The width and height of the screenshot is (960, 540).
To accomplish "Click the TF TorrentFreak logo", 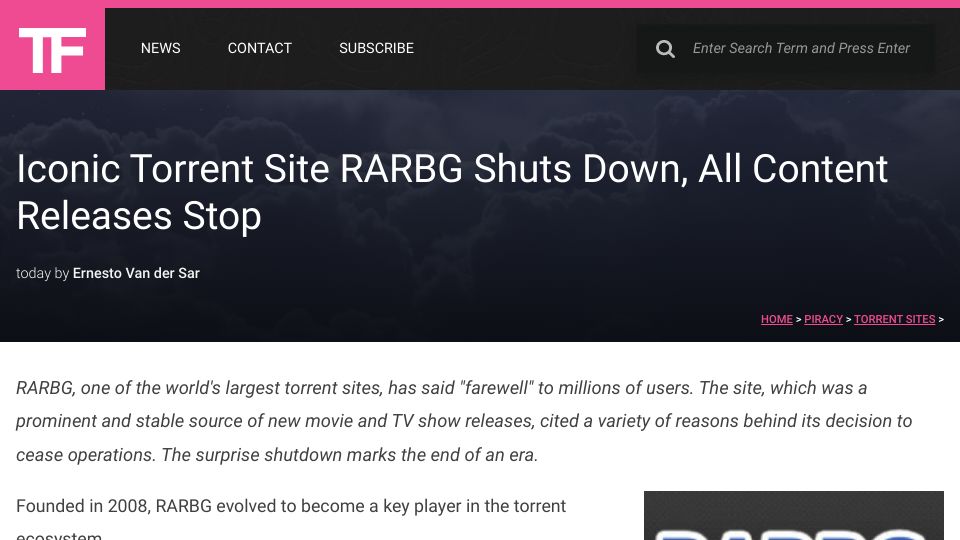I will click(x=53, y=49).
